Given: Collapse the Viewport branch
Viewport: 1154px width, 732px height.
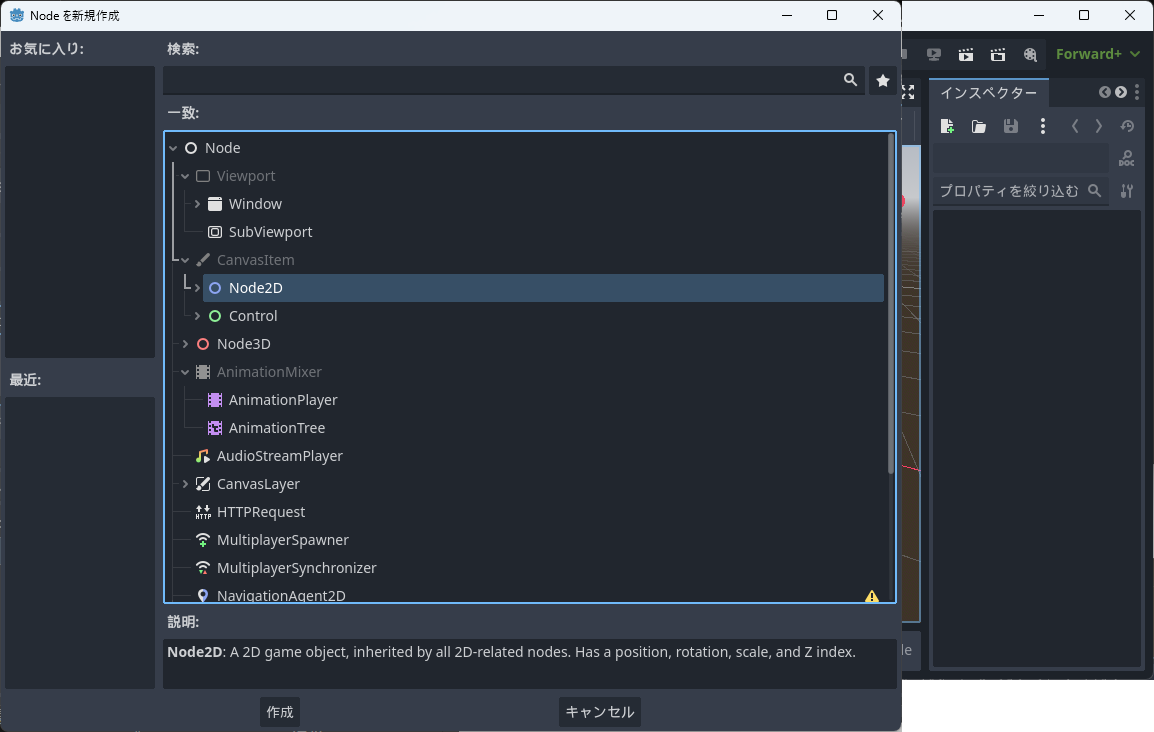Looking at the screenshot, I should (x=184, y=175).
